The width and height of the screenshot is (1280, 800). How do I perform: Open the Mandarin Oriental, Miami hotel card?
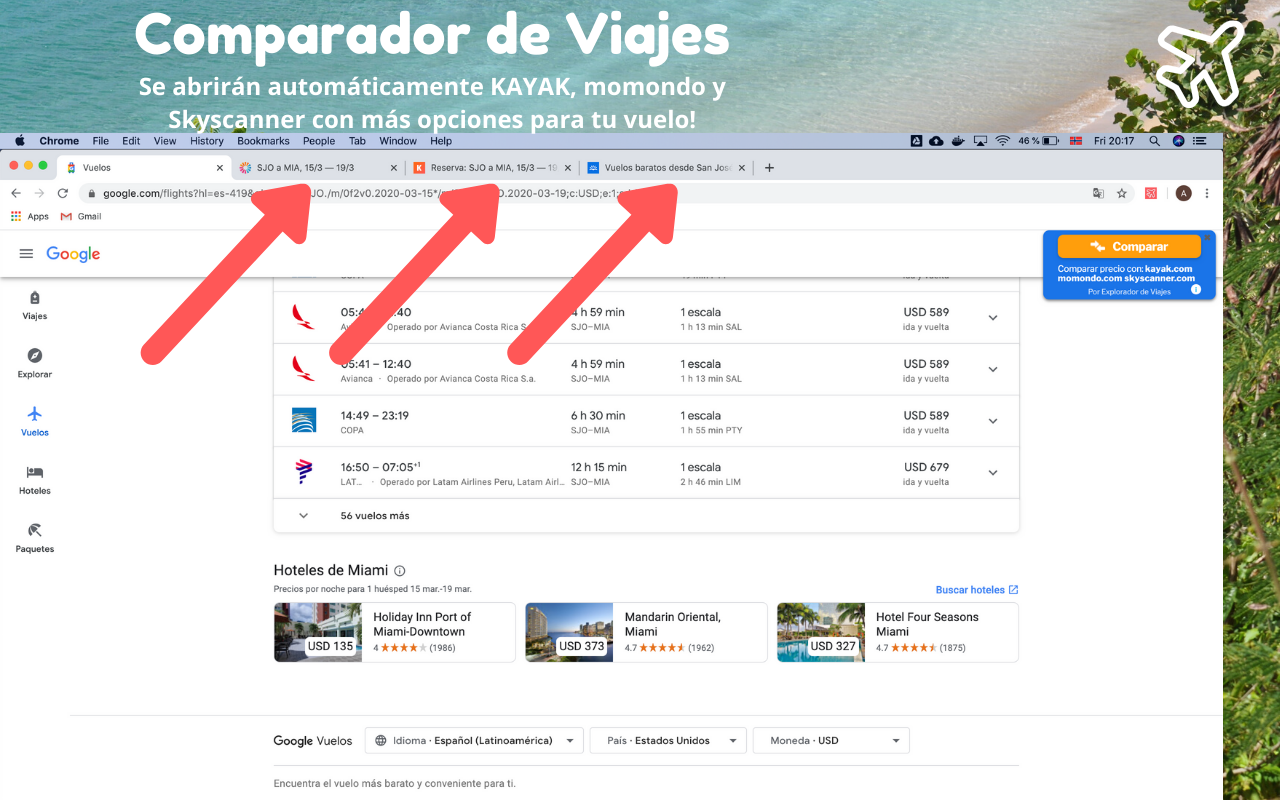point(646,632)
